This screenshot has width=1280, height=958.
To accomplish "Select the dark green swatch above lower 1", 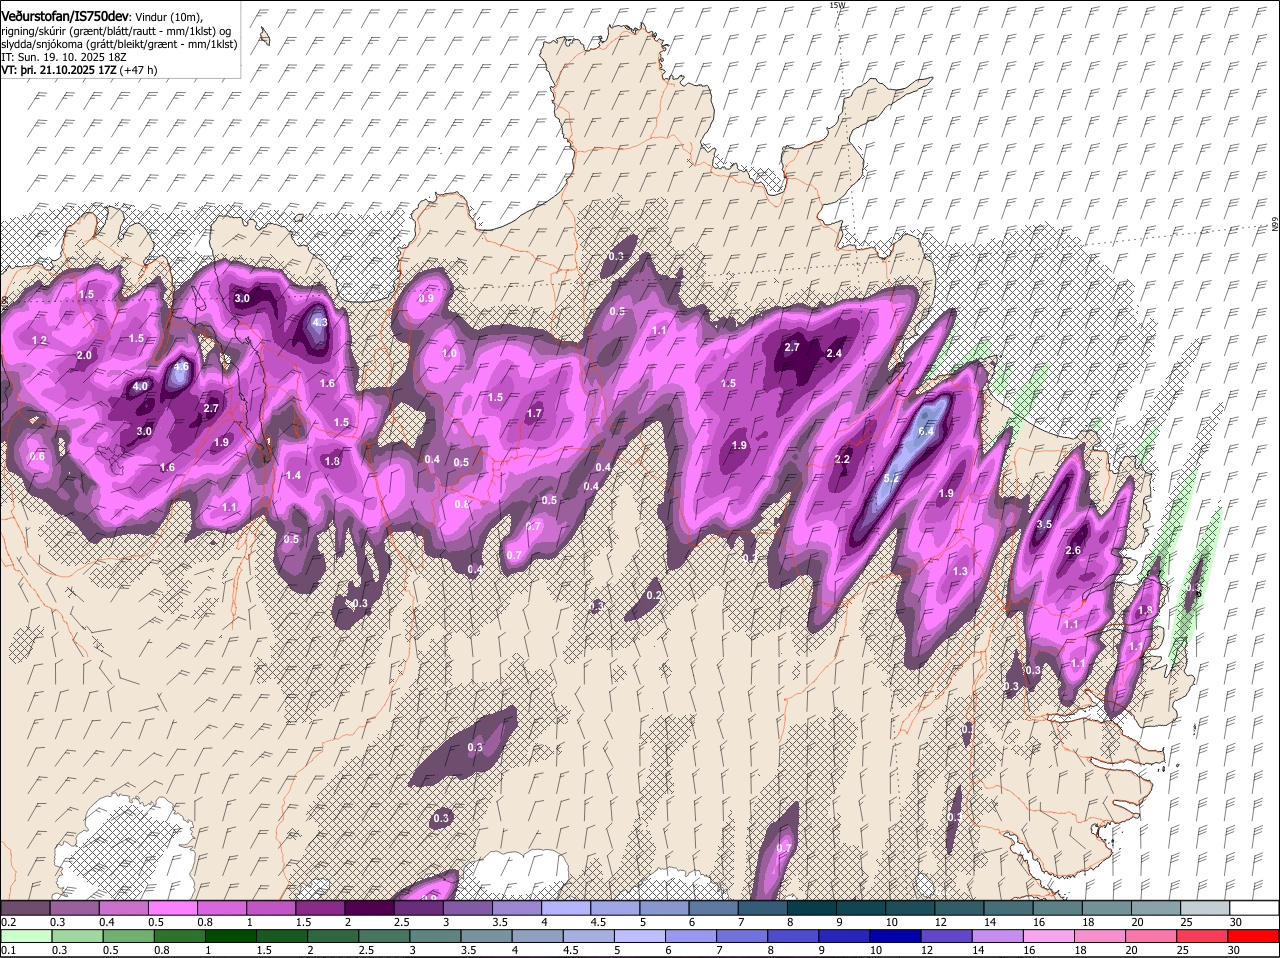I will pos(231,936).
